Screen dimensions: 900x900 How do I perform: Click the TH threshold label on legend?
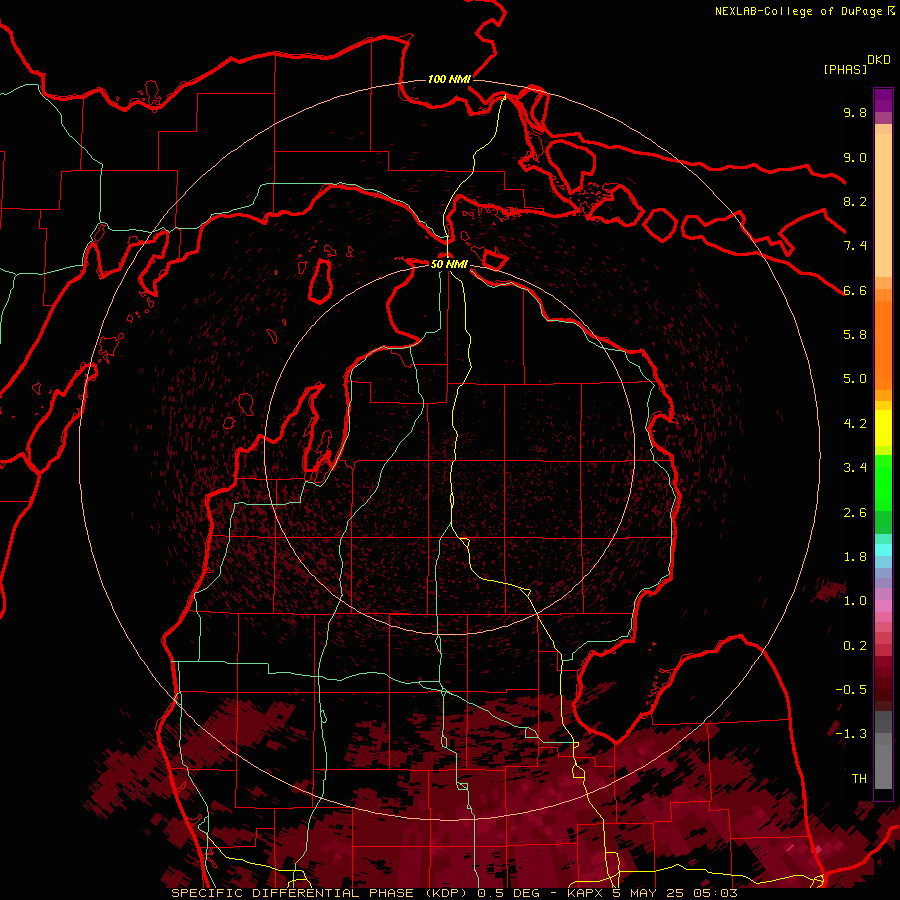pos(859,779)
